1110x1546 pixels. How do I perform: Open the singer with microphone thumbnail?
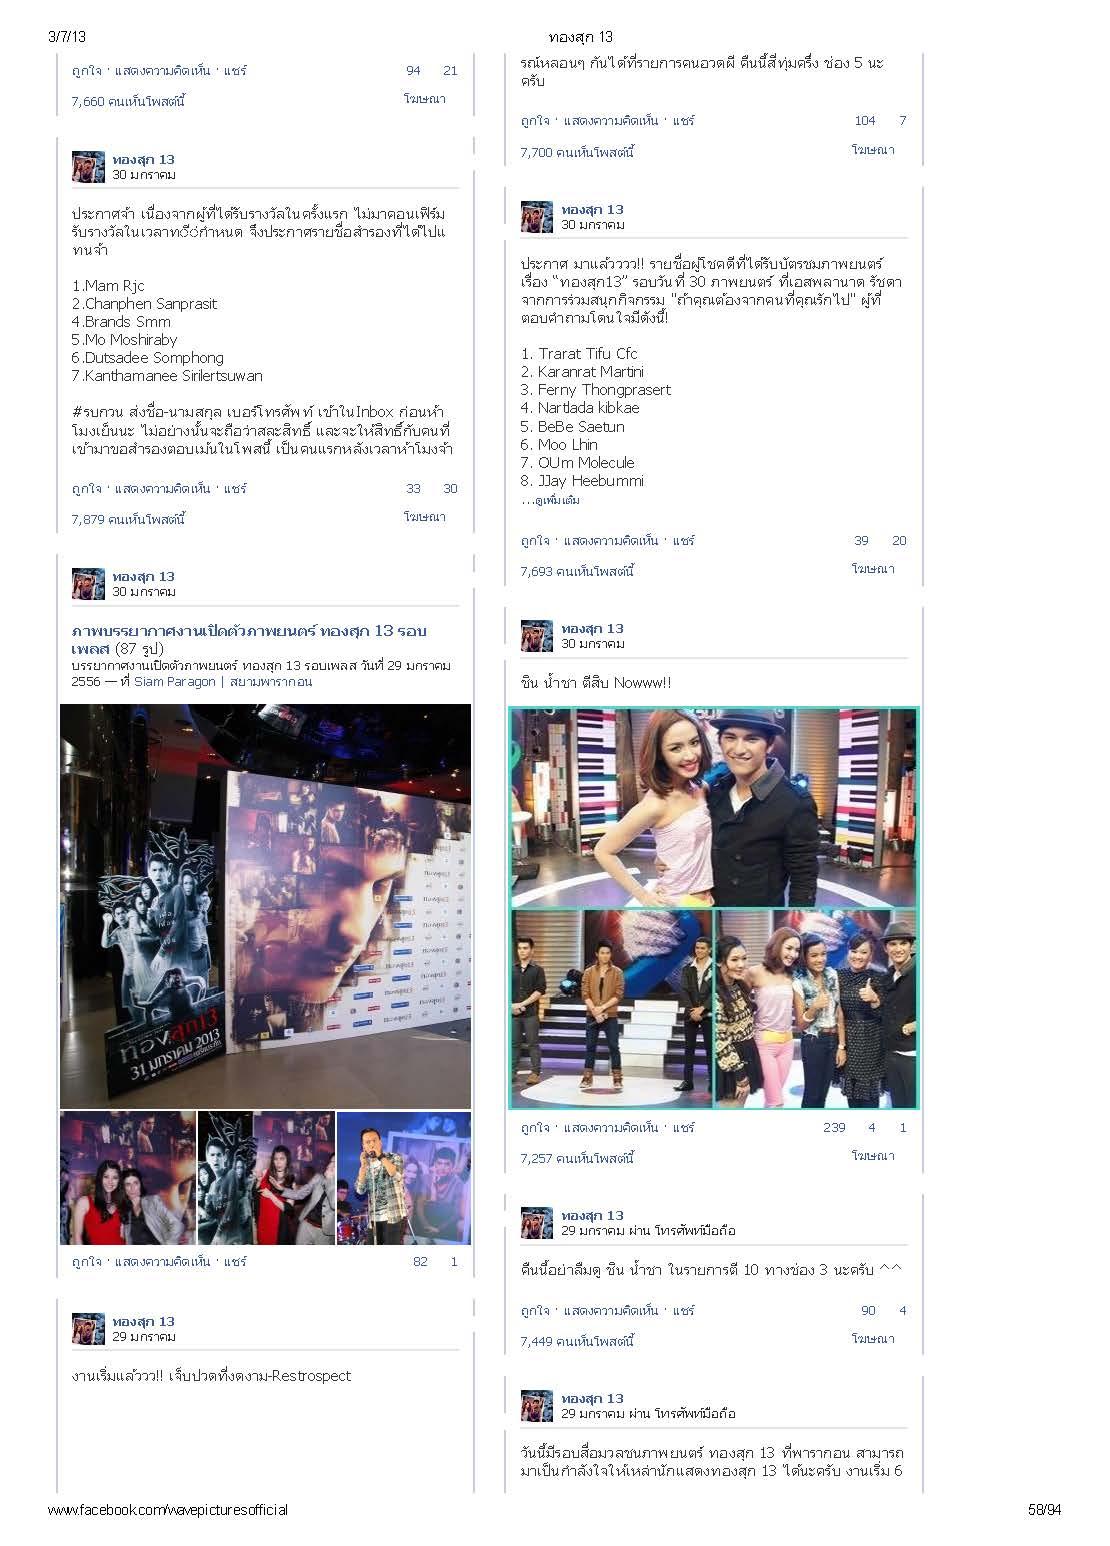404,1178
